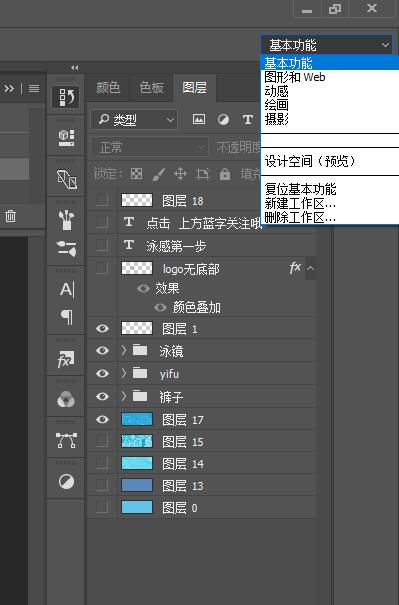The width and height of the screenshot is (399, 605).
Task: Select layer 图层 14 thumbnail
Action: (137, 463)
